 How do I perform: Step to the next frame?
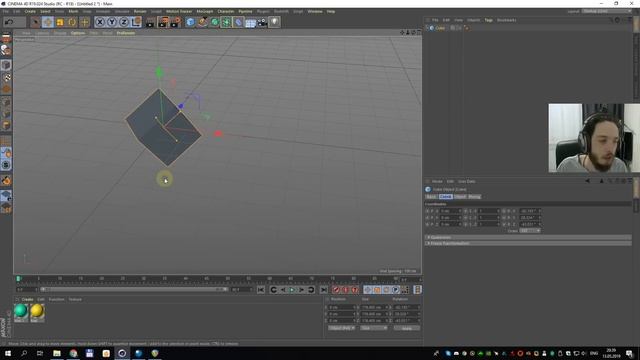(302, 290)
